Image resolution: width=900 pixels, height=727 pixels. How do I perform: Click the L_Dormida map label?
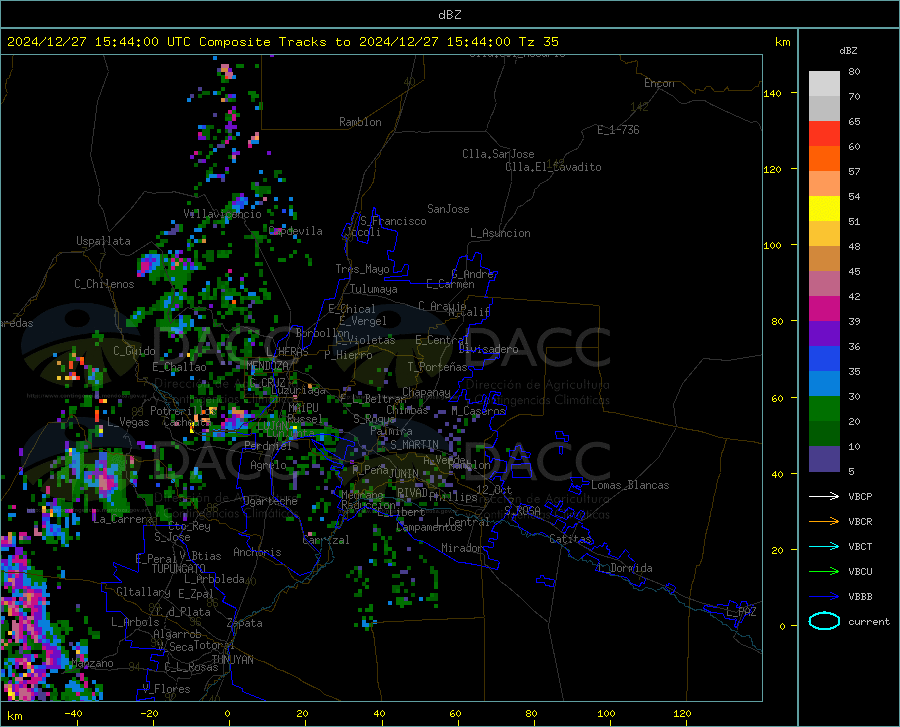tap(624, 568)
